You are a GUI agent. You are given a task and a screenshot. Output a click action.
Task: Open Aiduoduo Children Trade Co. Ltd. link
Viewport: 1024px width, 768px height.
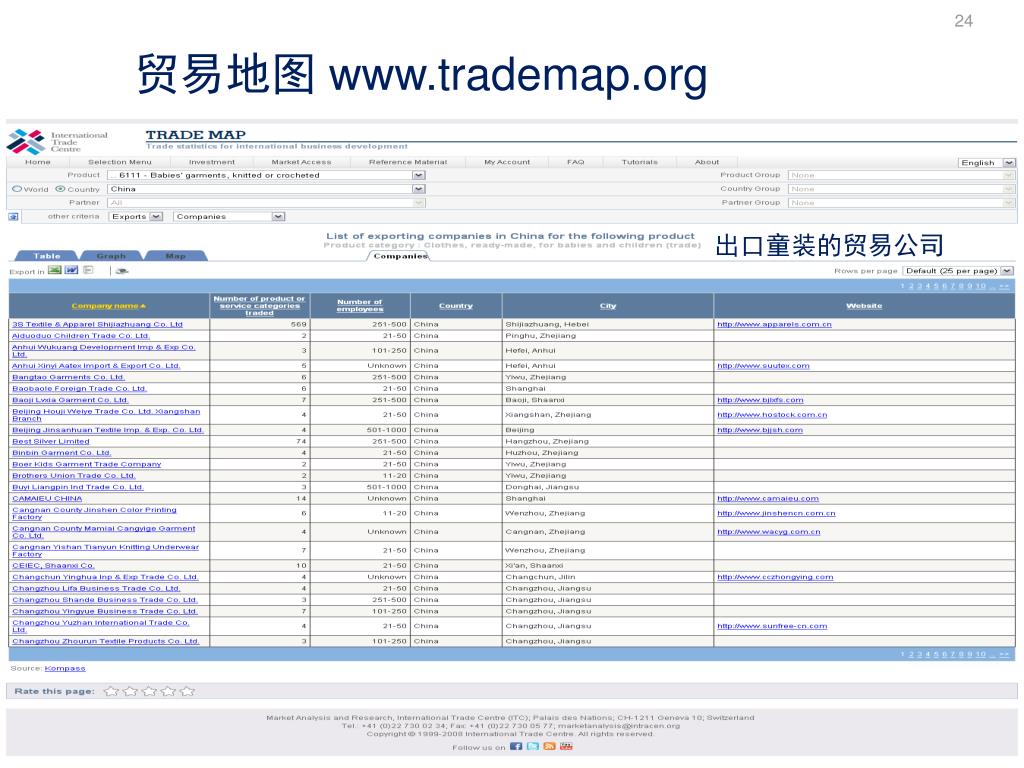[x=81, y=336]
